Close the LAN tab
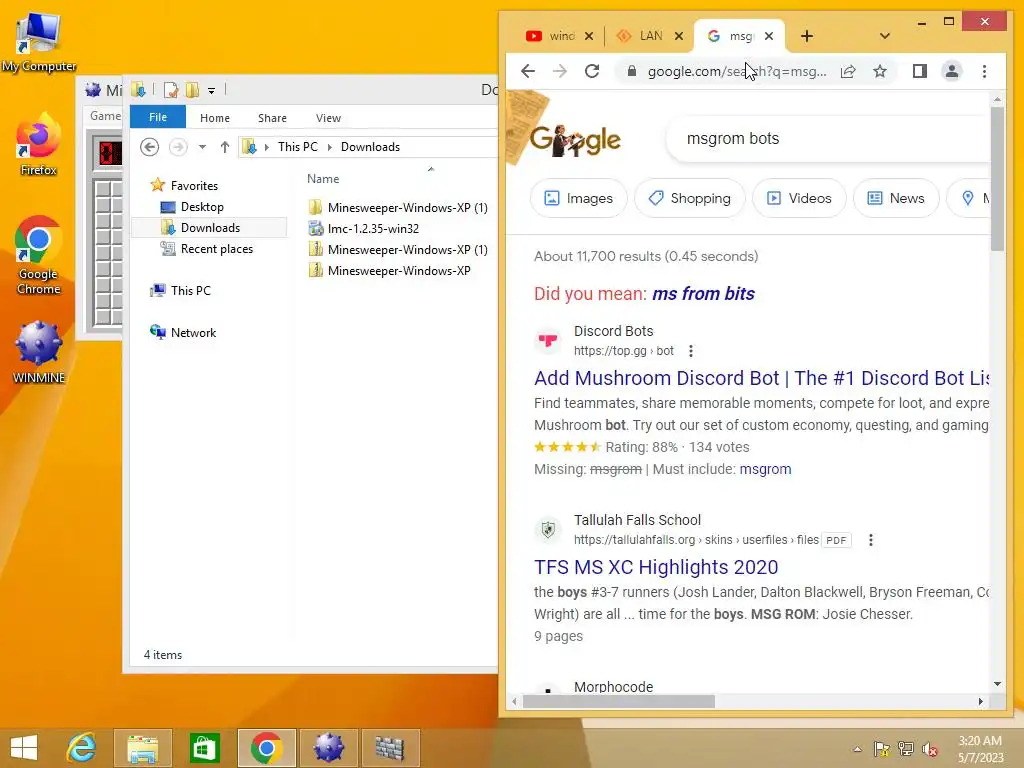The width and height of the screenshot is (1024, 768). 679,36
